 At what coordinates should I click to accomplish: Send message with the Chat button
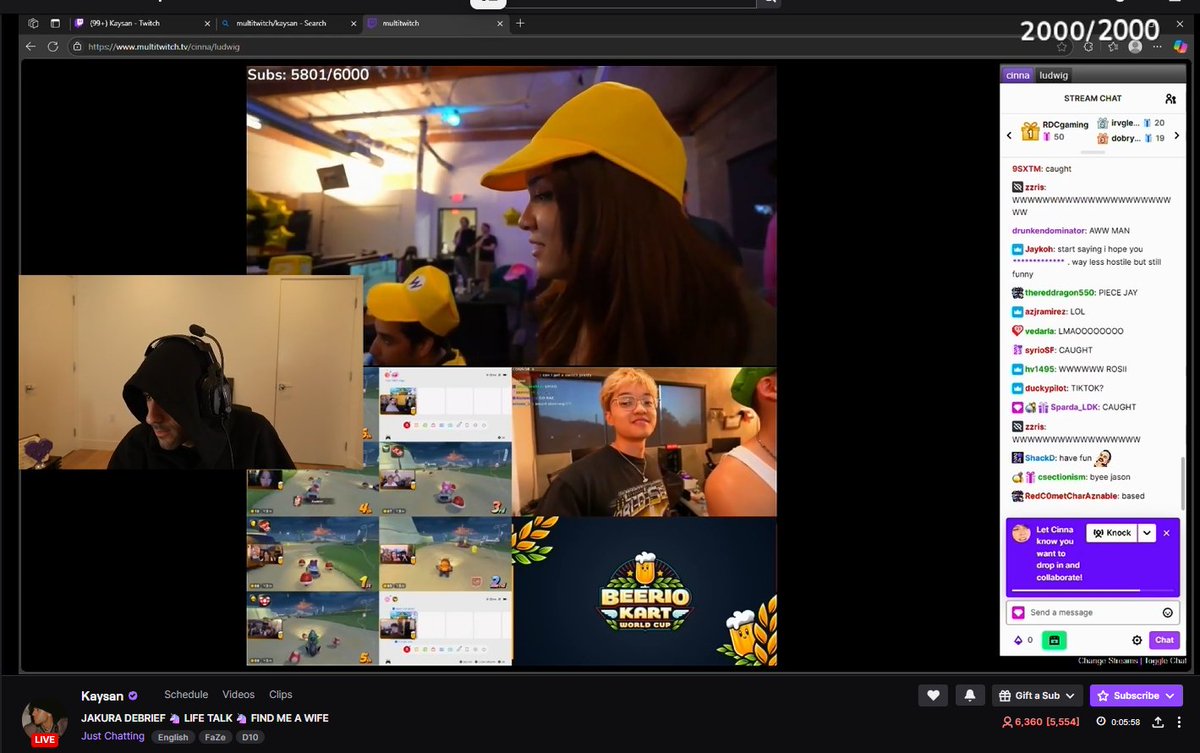(1164, 640)
